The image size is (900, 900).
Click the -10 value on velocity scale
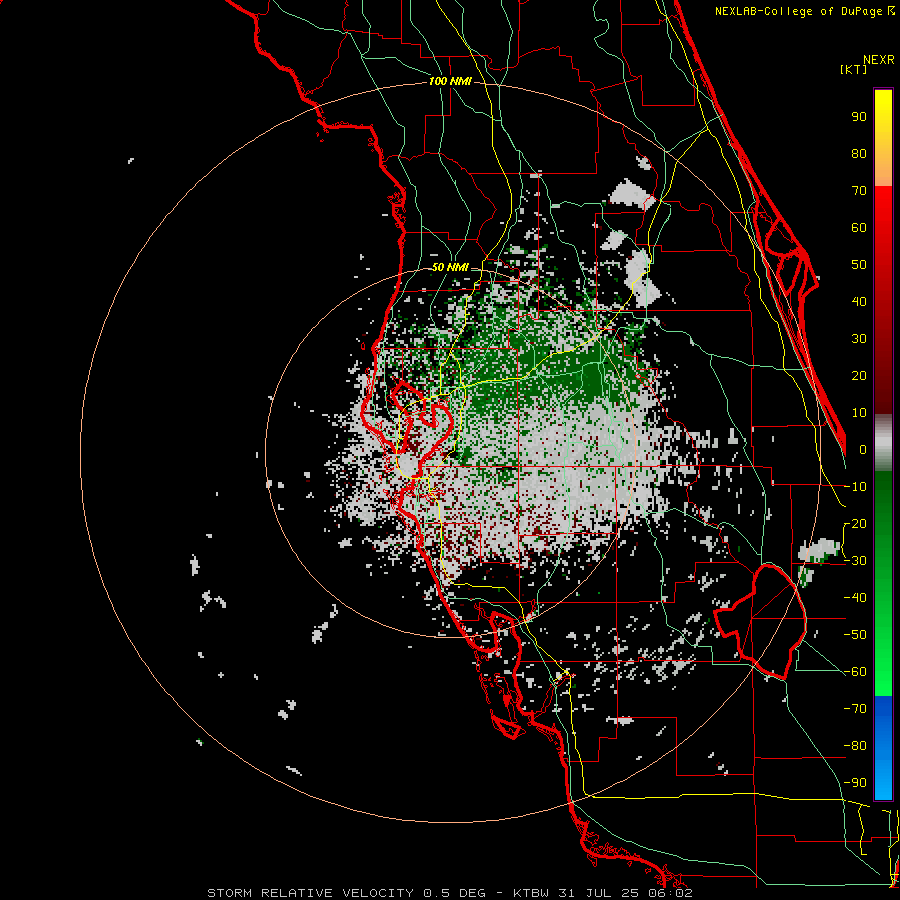(x=855, y=487)
